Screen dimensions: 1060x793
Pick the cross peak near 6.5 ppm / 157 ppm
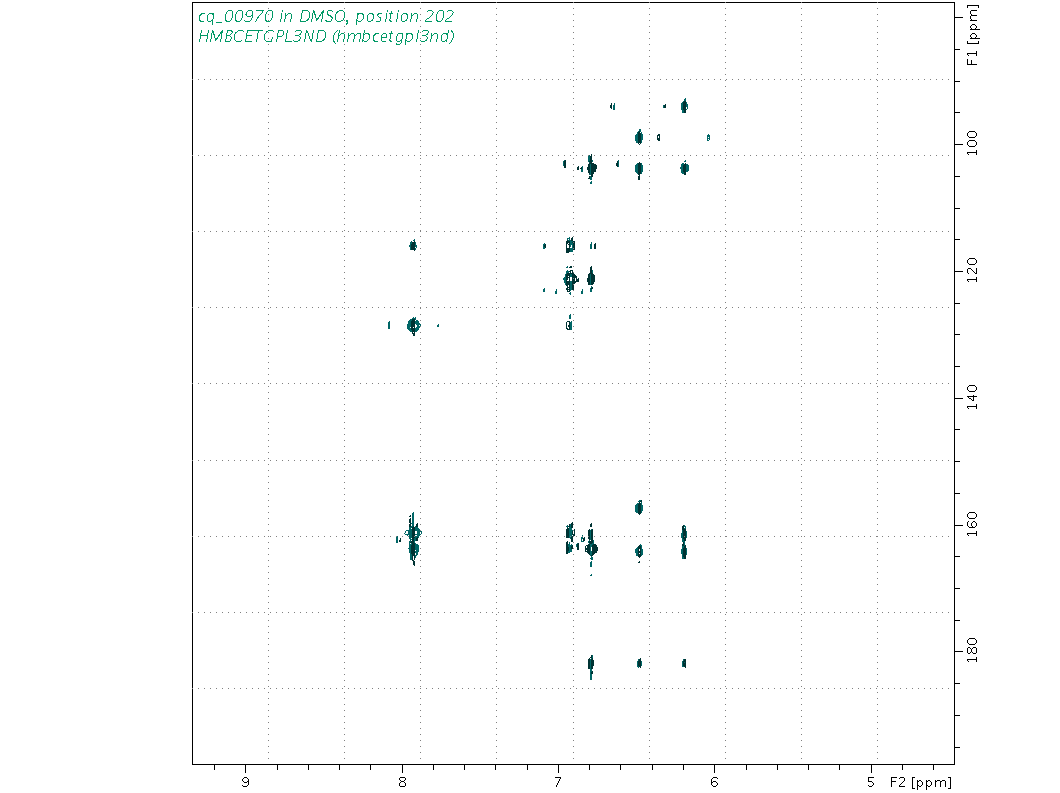click(639, 508)
